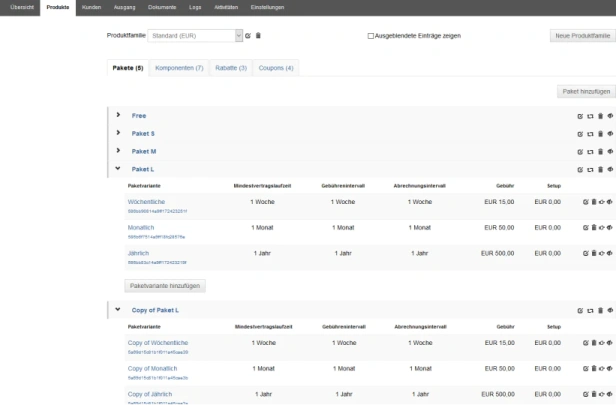Edit the Free package

point(580,116)
